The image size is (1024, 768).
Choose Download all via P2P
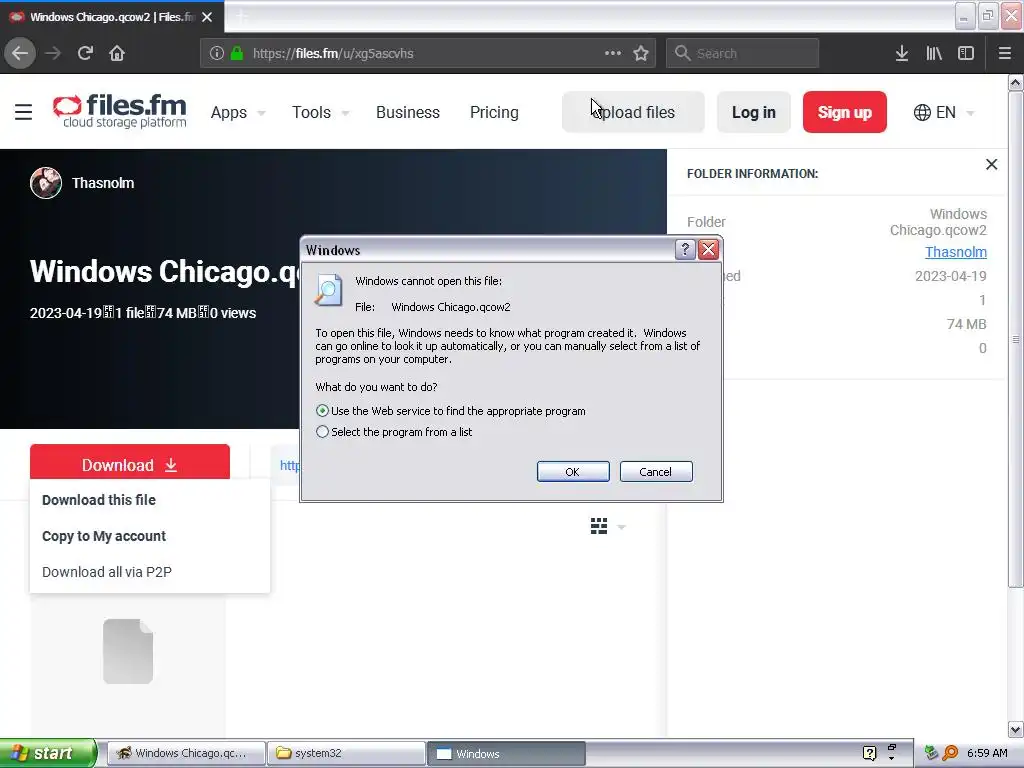click(x=106, y=572)
